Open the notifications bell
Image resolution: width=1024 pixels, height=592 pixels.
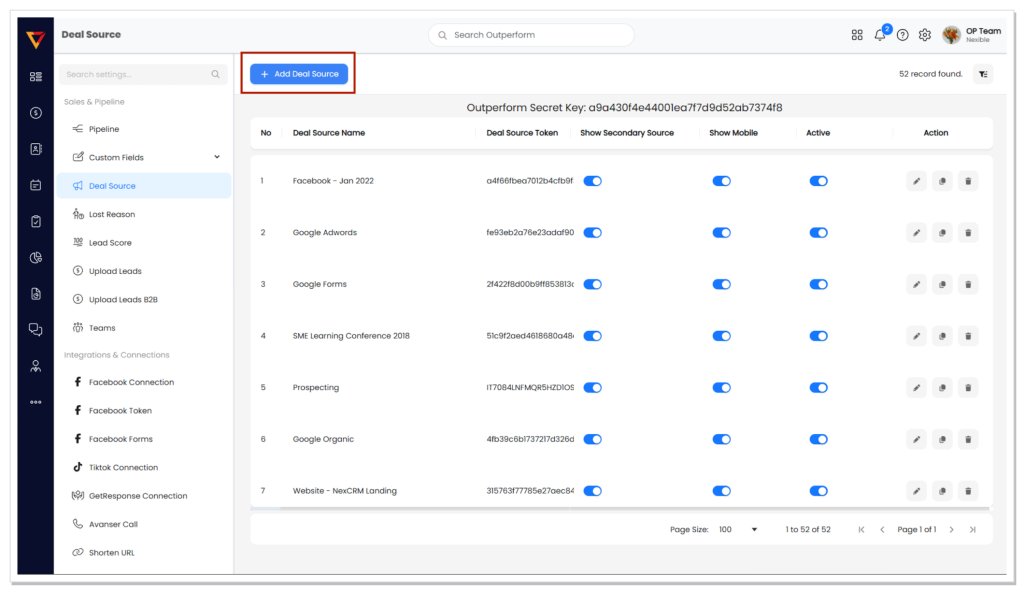point(880,35)
